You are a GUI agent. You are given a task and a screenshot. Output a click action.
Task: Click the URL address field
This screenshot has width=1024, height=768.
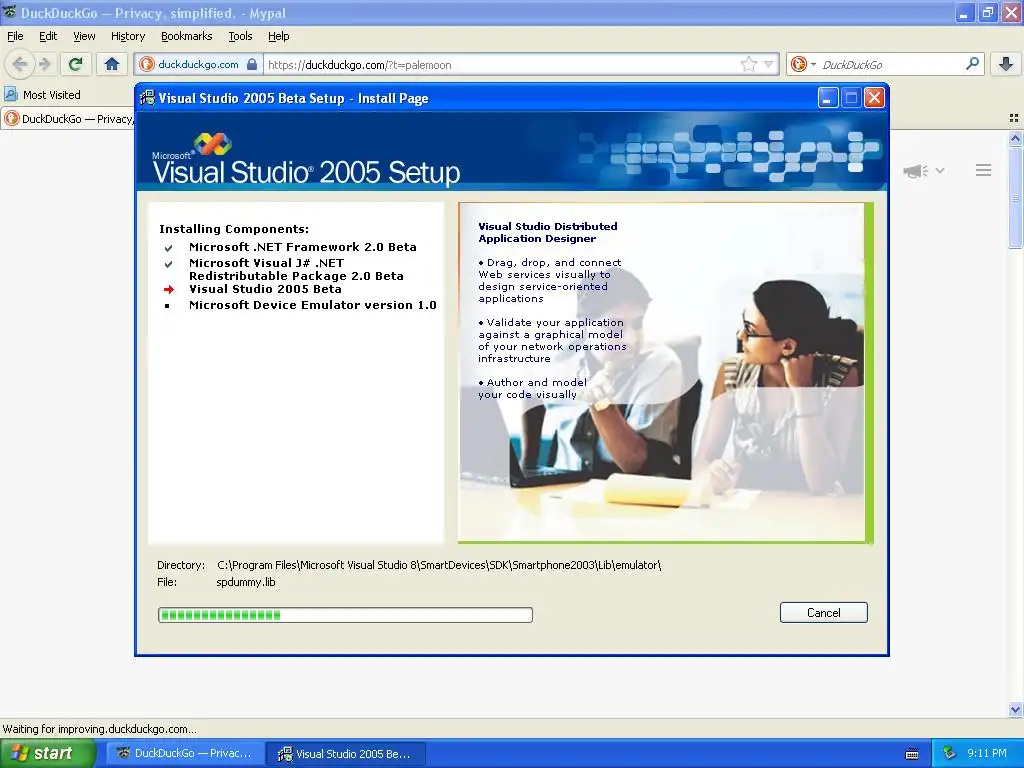pos(500,65)
